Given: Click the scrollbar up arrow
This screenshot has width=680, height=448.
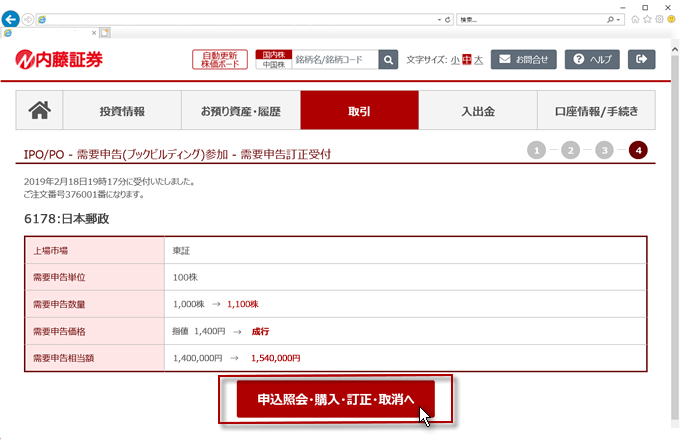Looking at the screenshot, I should (x=675, y=49).
